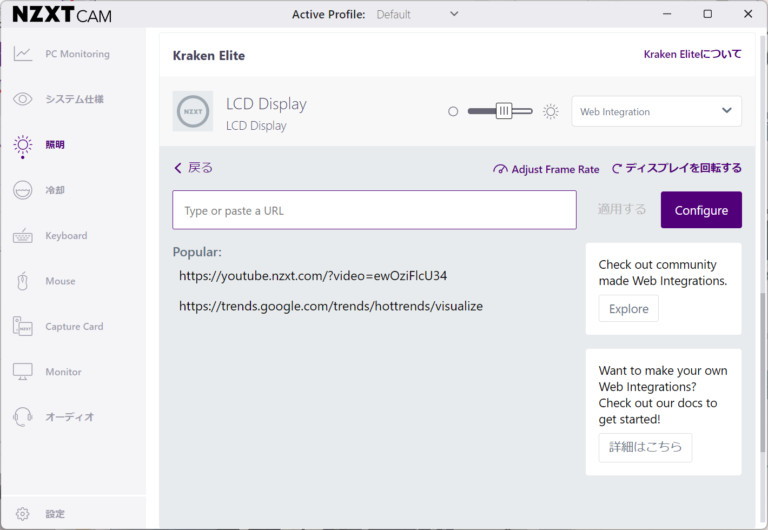This screenshot has height=530, width=768.
Task: Adjust the LCD brightness slider
Action: tap(503, 111)
